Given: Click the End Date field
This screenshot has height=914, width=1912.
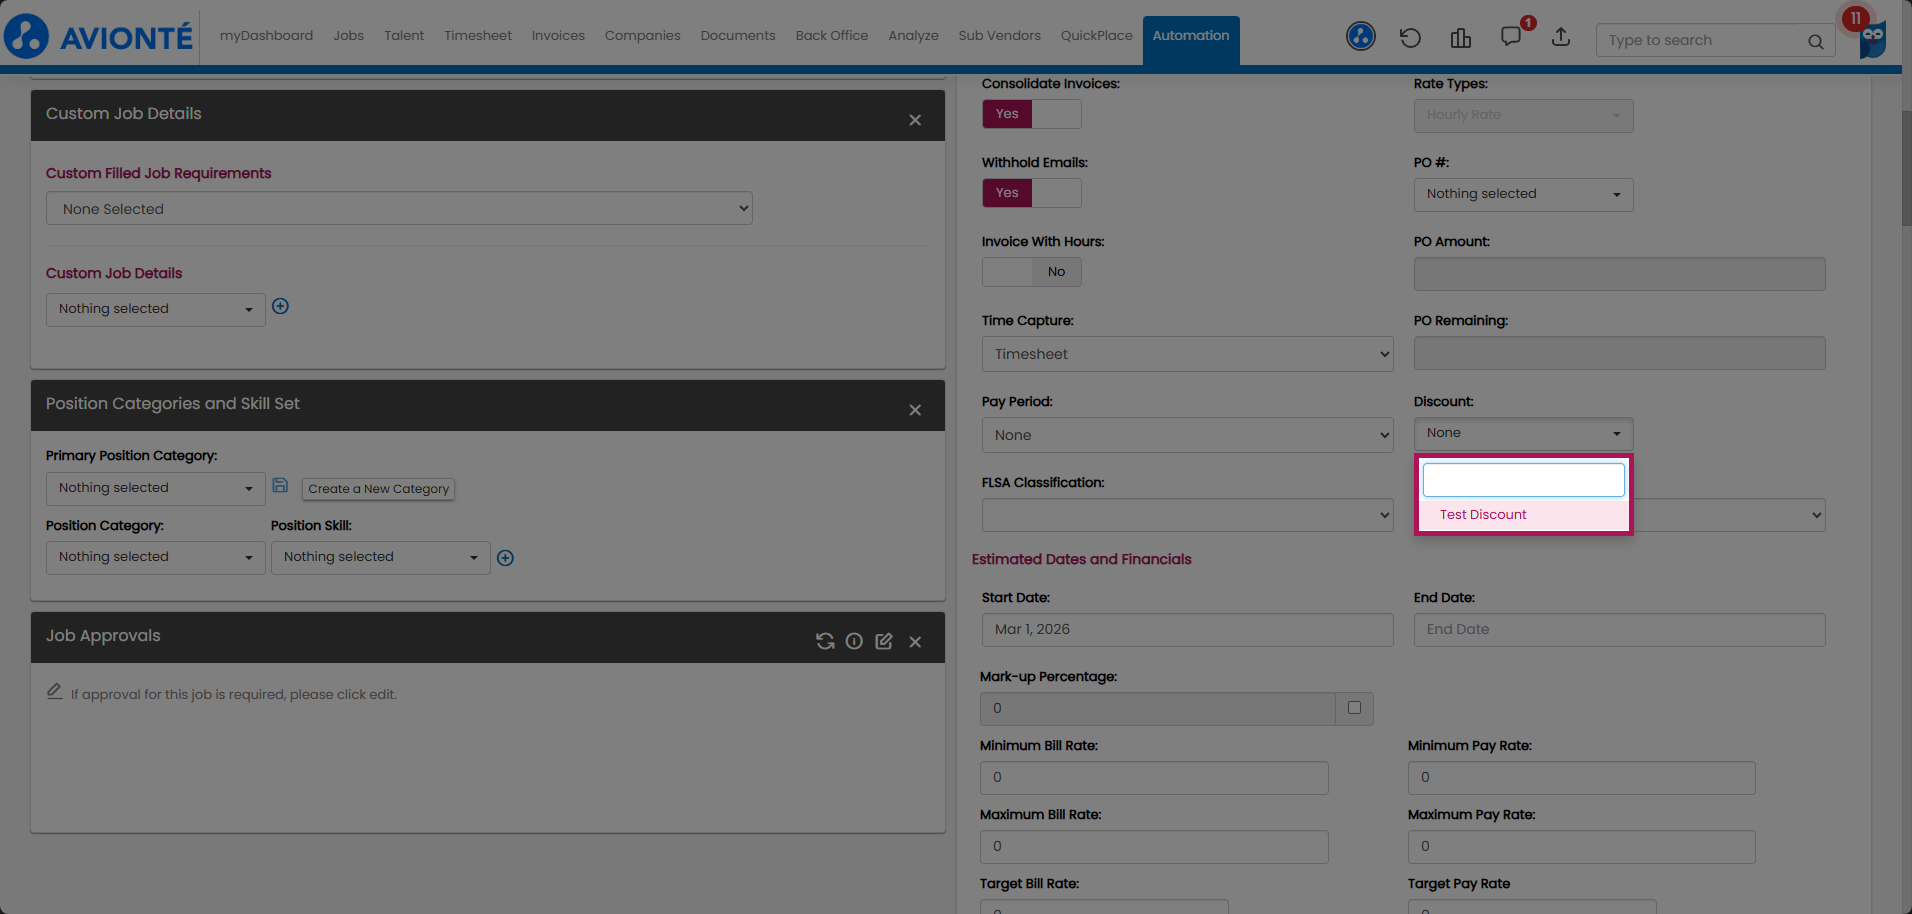Looking at the screenshot, I should pyautogui.click(x=1620, y=630).
